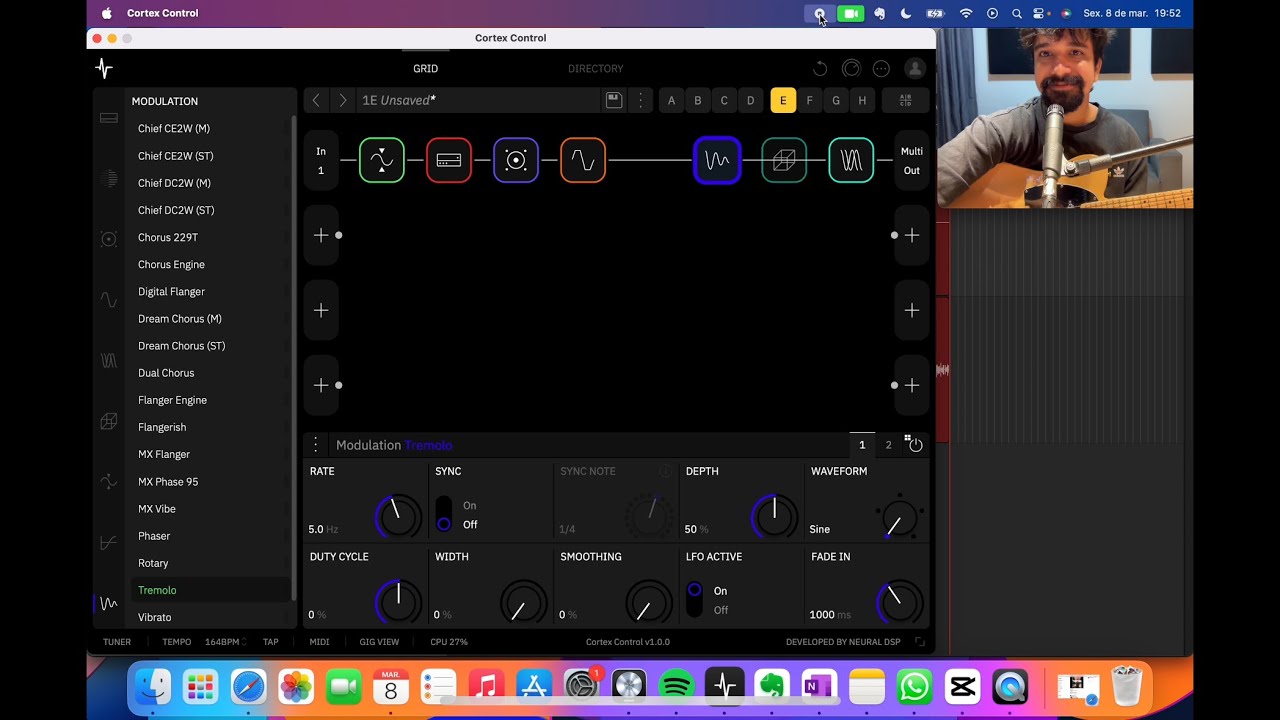Switch to GIG VIEW
The height and width of the screenshot is (720, 1280).
tap(379, 642)
